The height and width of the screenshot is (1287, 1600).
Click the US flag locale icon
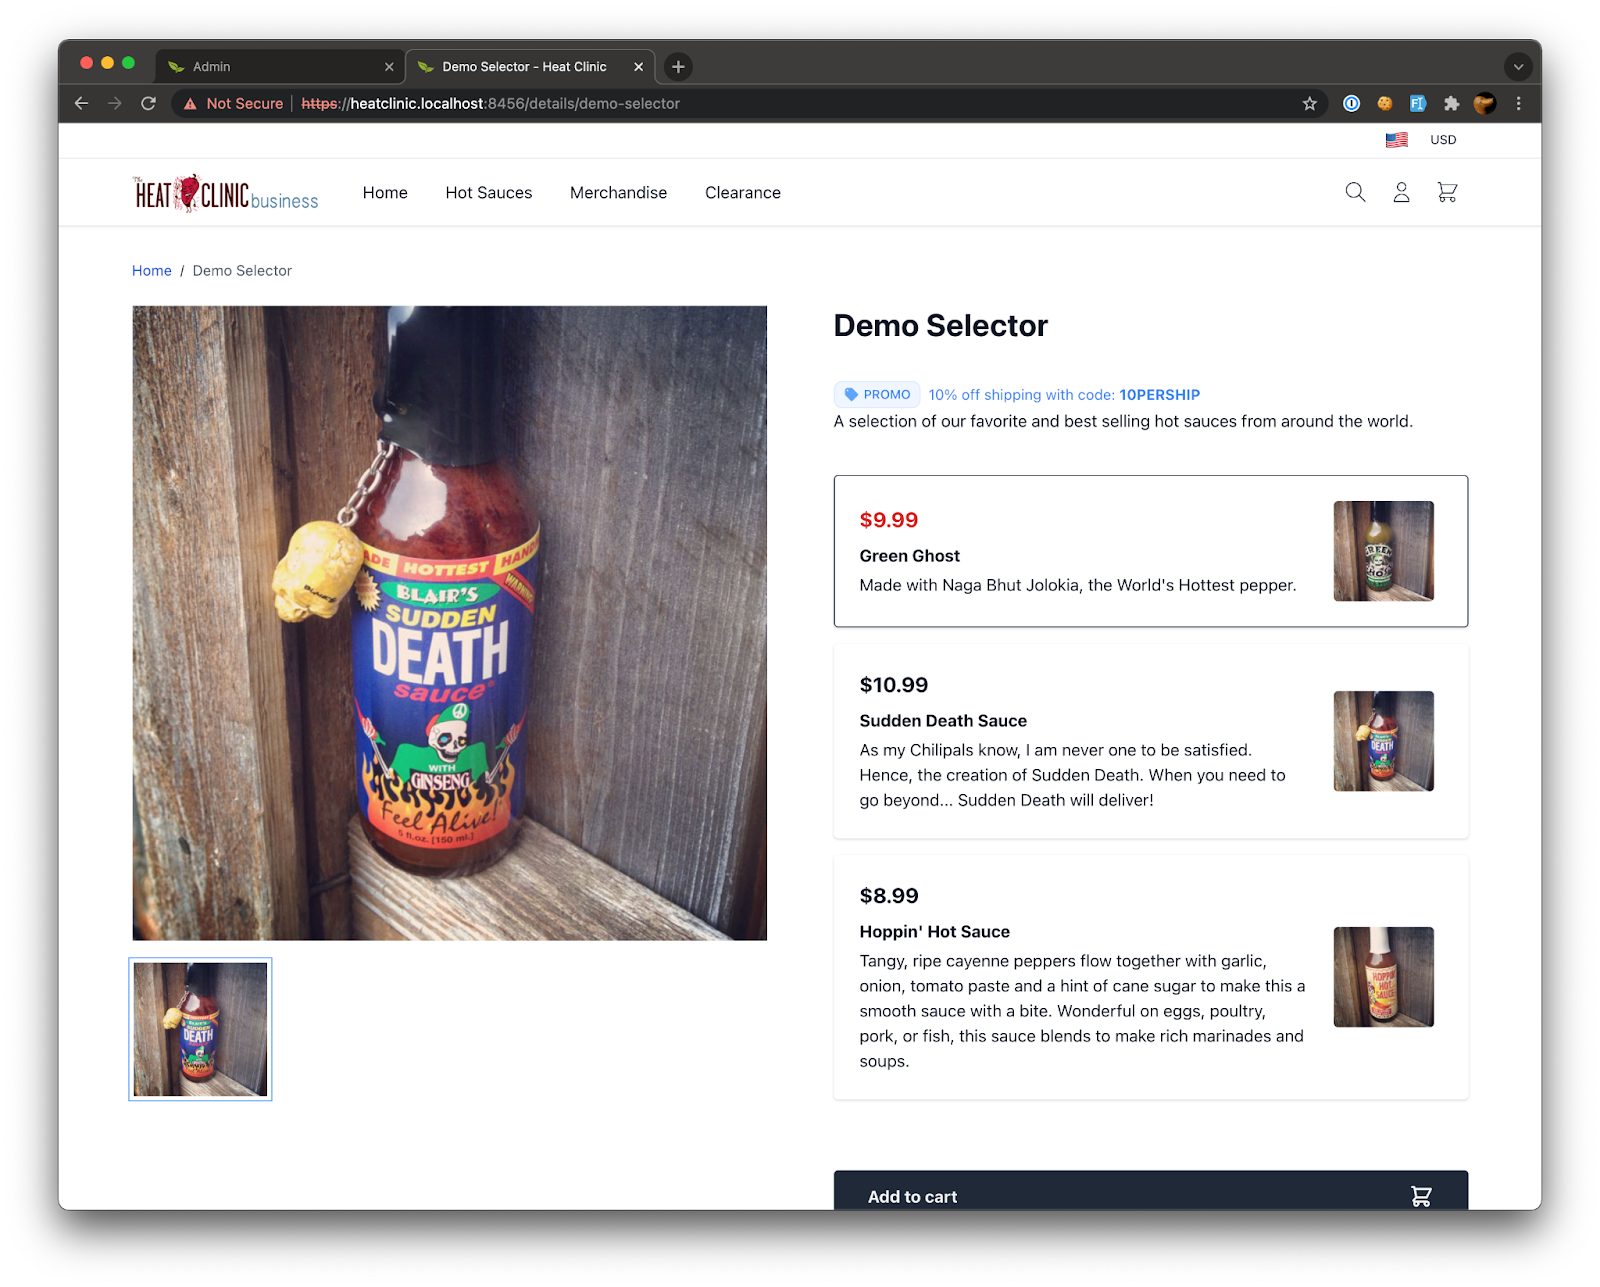click(x=1396, y=140)
